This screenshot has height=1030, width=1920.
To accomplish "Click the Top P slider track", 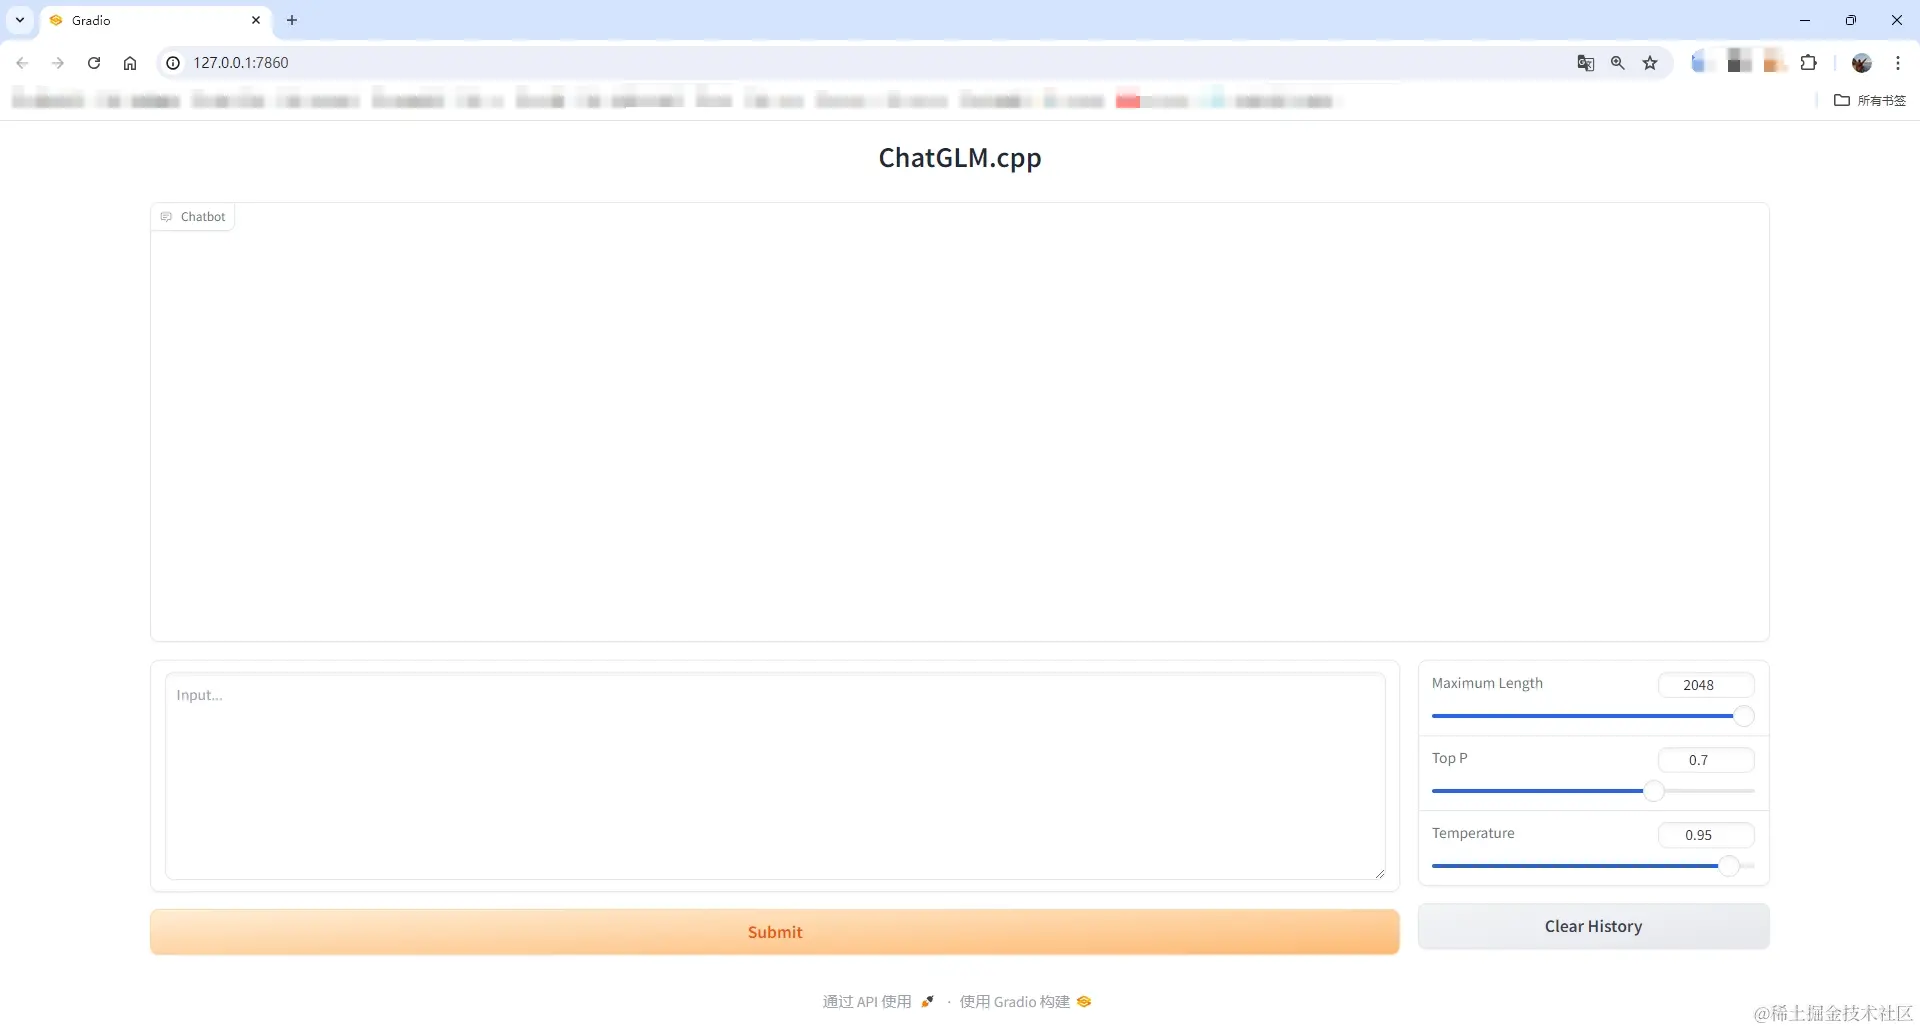I will tap(1593, 791).
